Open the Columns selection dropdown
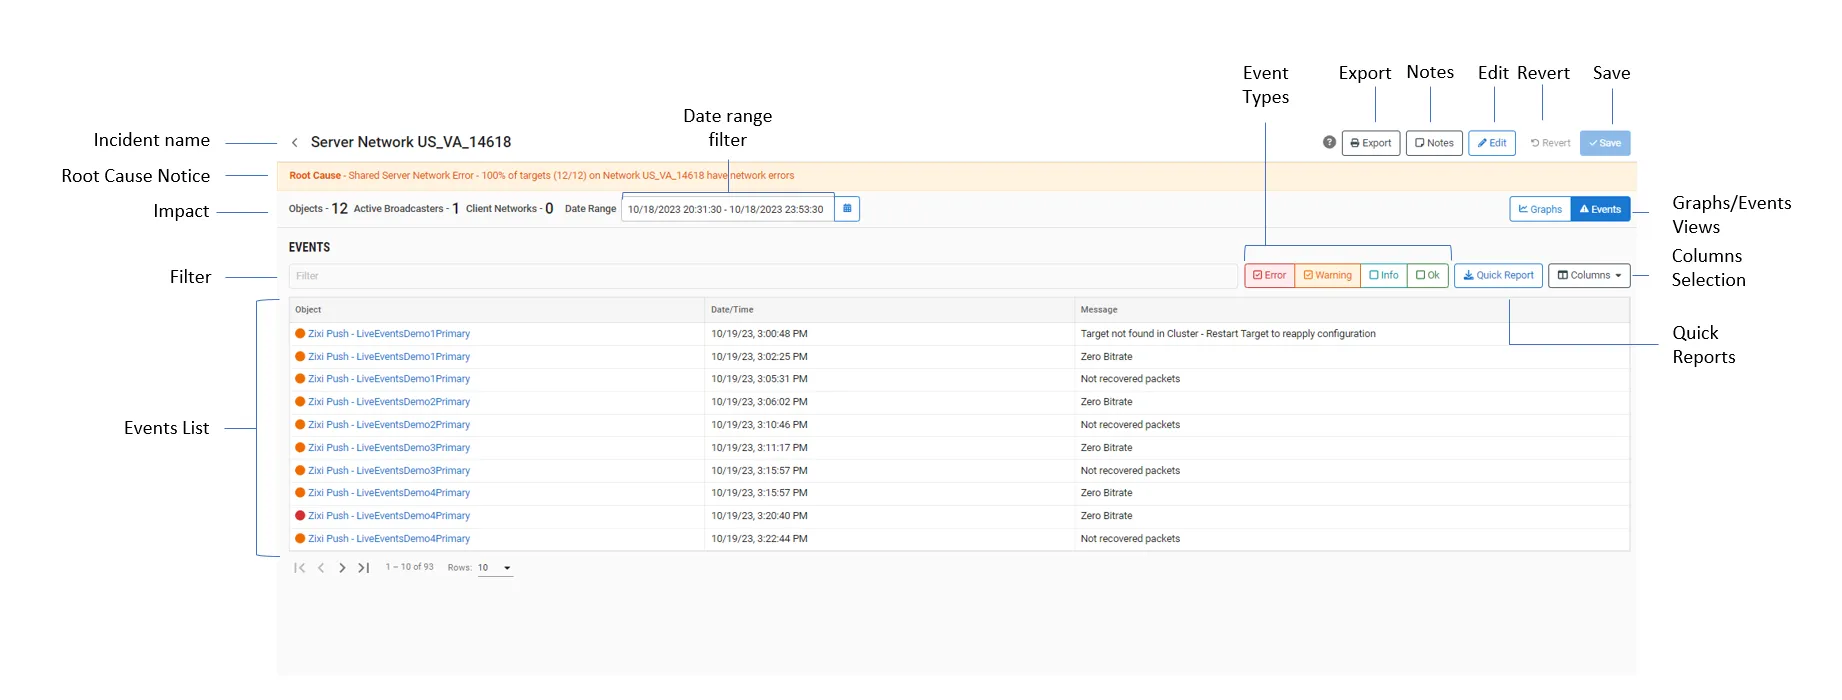 point(1589,275)
